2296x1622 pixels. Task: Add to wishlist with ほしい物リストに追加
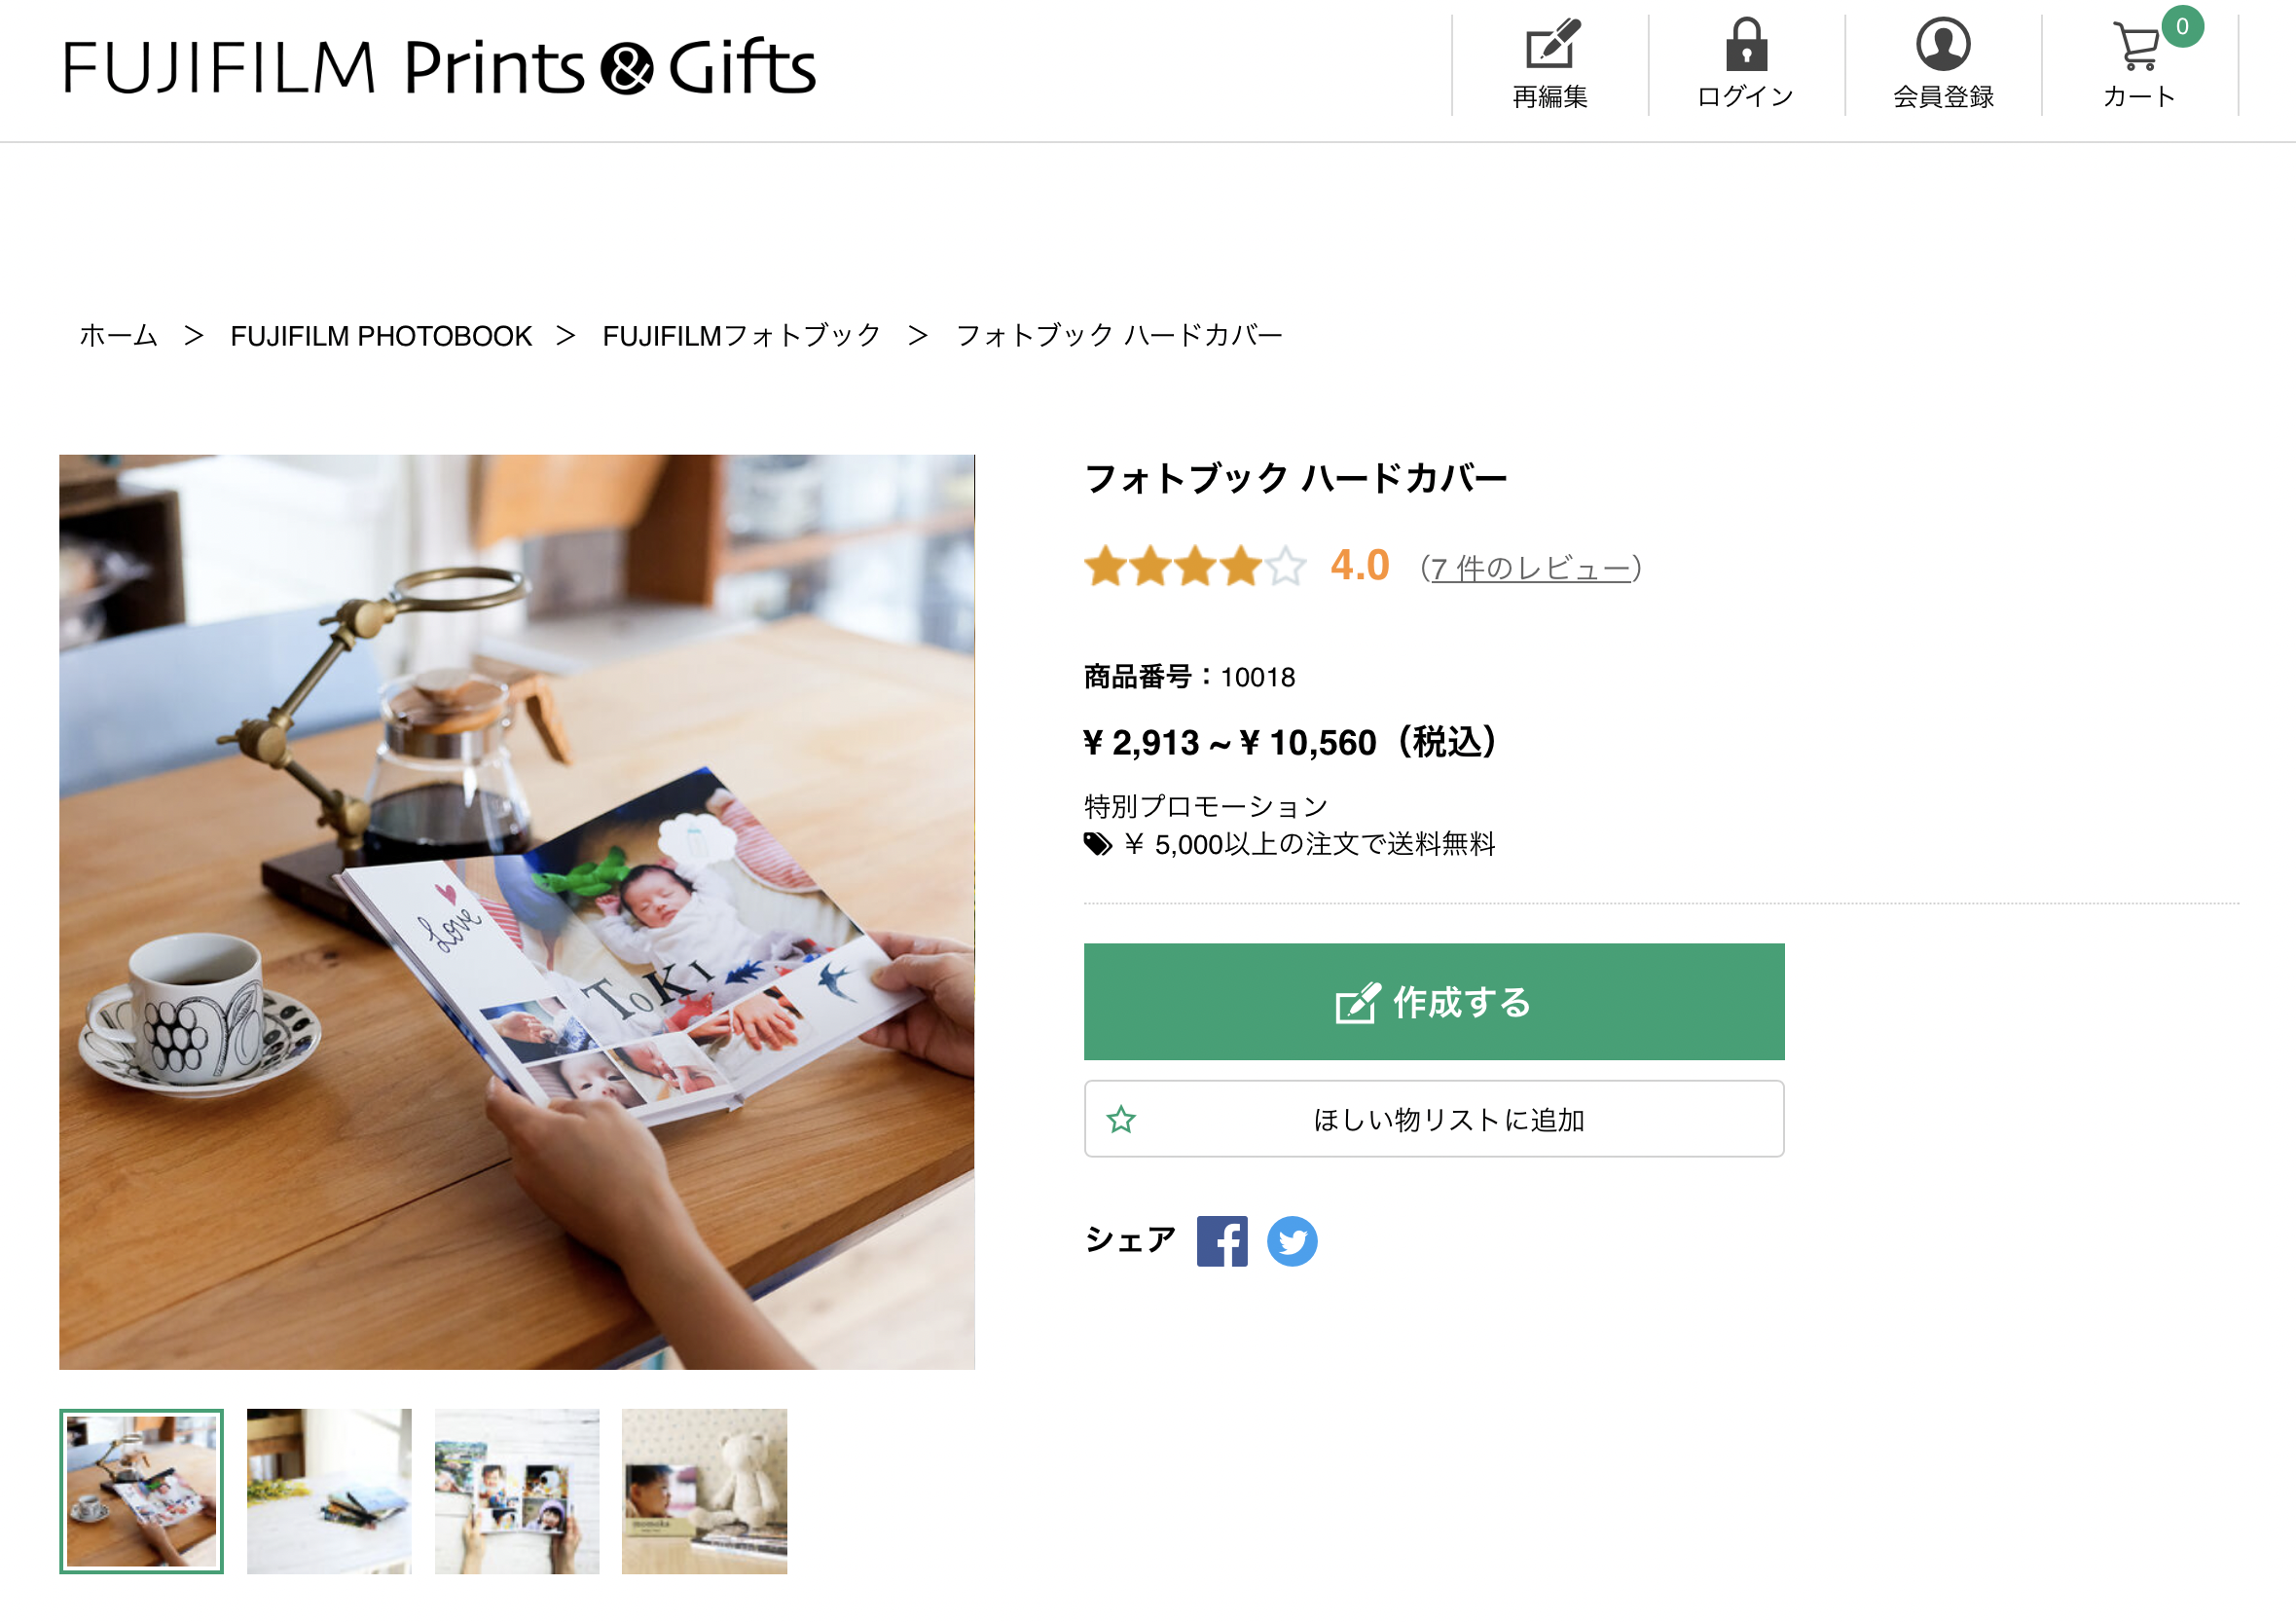[x=1448, y=1119]
